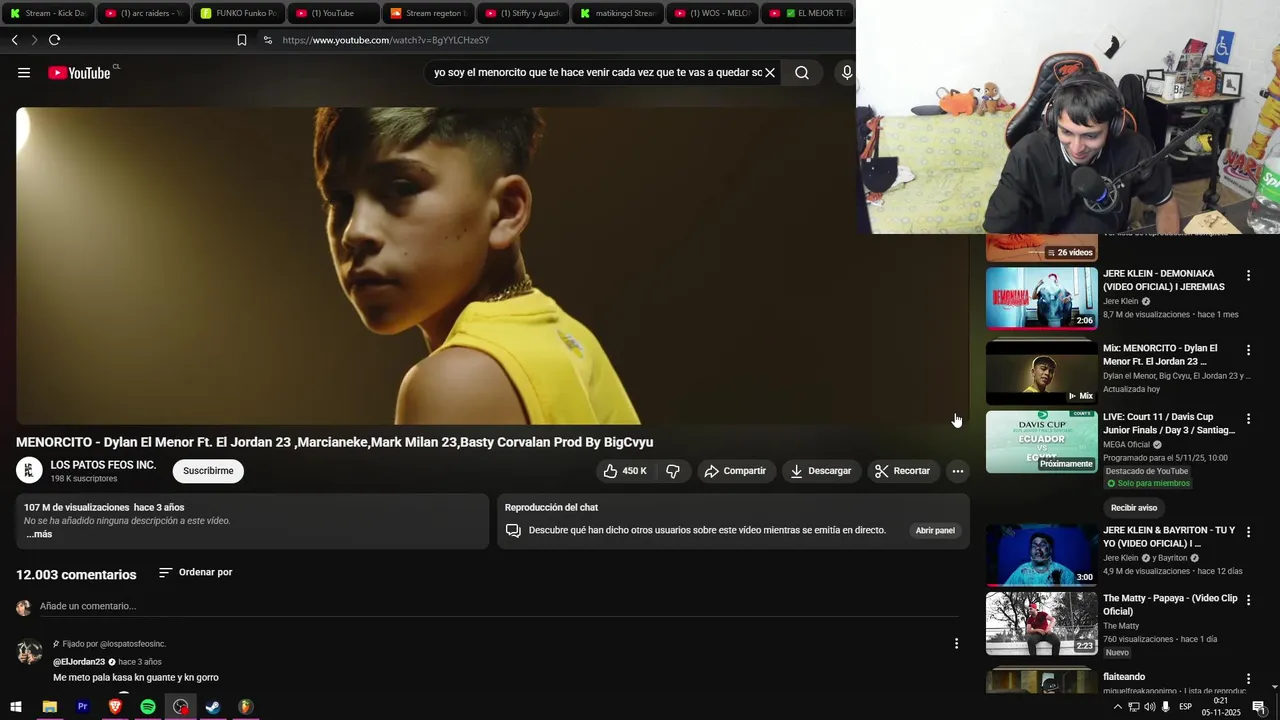Open Steam from the taskbar

pyautogui.click(x=213, y=707)
